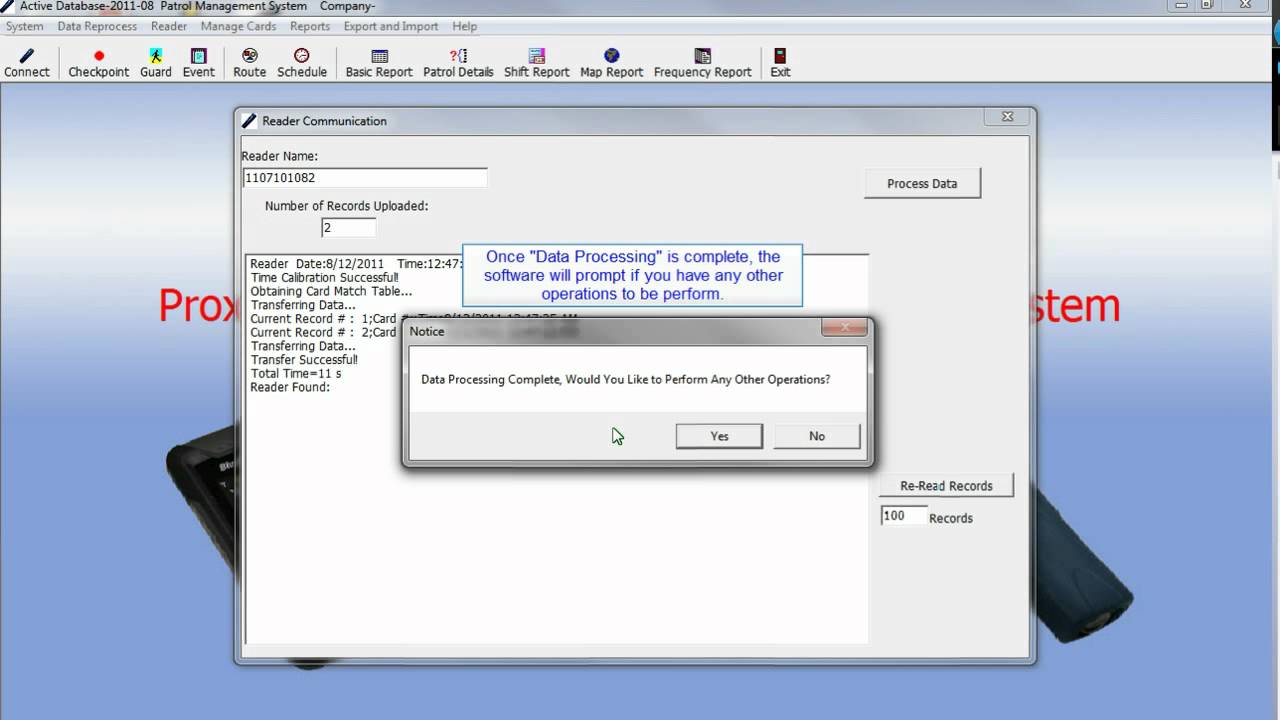This screenshot has height=720, width=1280.
Task: Open the Reports menu
Action: coord(310,26)
